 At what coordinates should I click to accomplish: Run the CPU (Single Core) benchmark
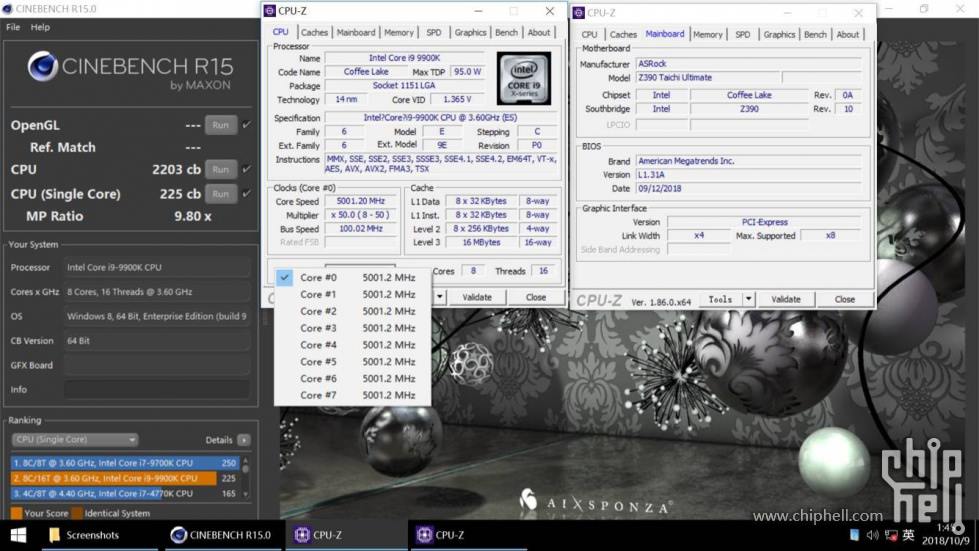[220, 193]
